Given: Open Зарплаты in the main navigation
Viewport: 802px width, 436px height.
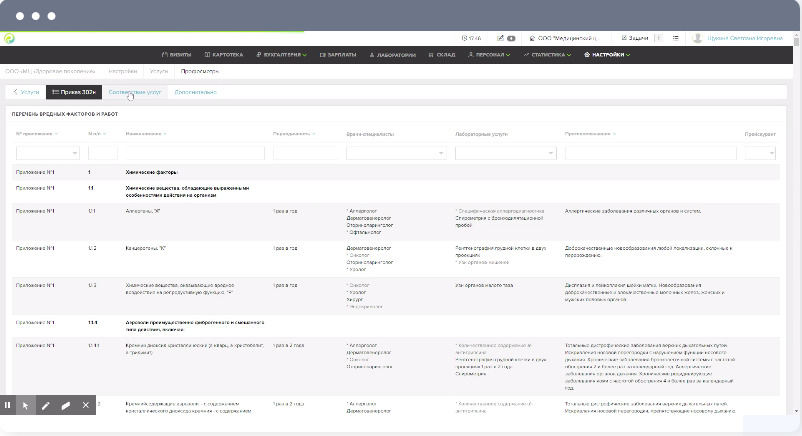Looking at the screenshot, I should click(338, 55).
